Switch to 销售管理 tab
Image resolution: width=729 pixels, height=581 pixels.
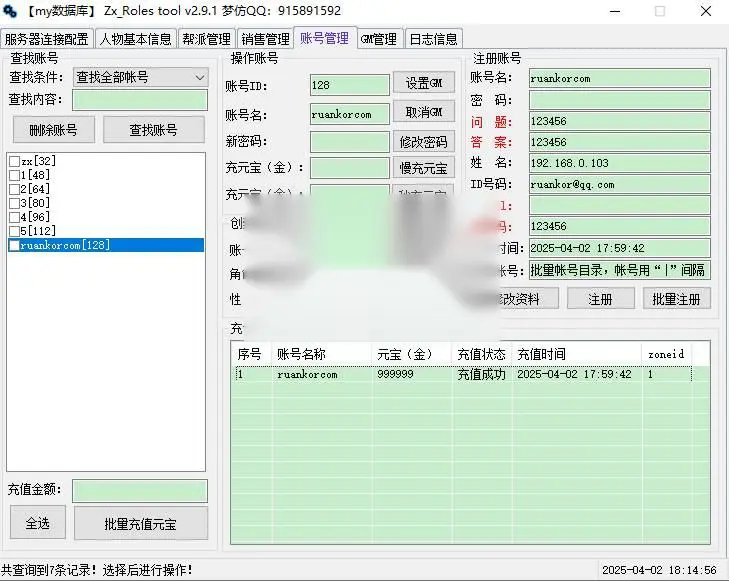tap(265, 39)
